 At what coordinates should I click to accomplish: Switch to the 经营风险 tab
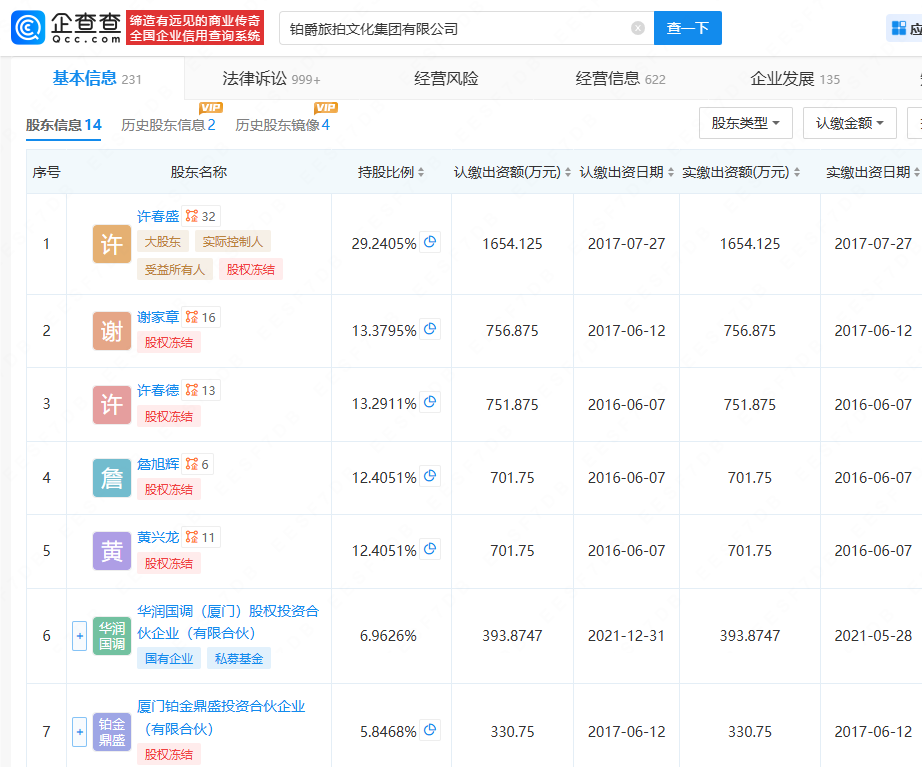[446, 79]
